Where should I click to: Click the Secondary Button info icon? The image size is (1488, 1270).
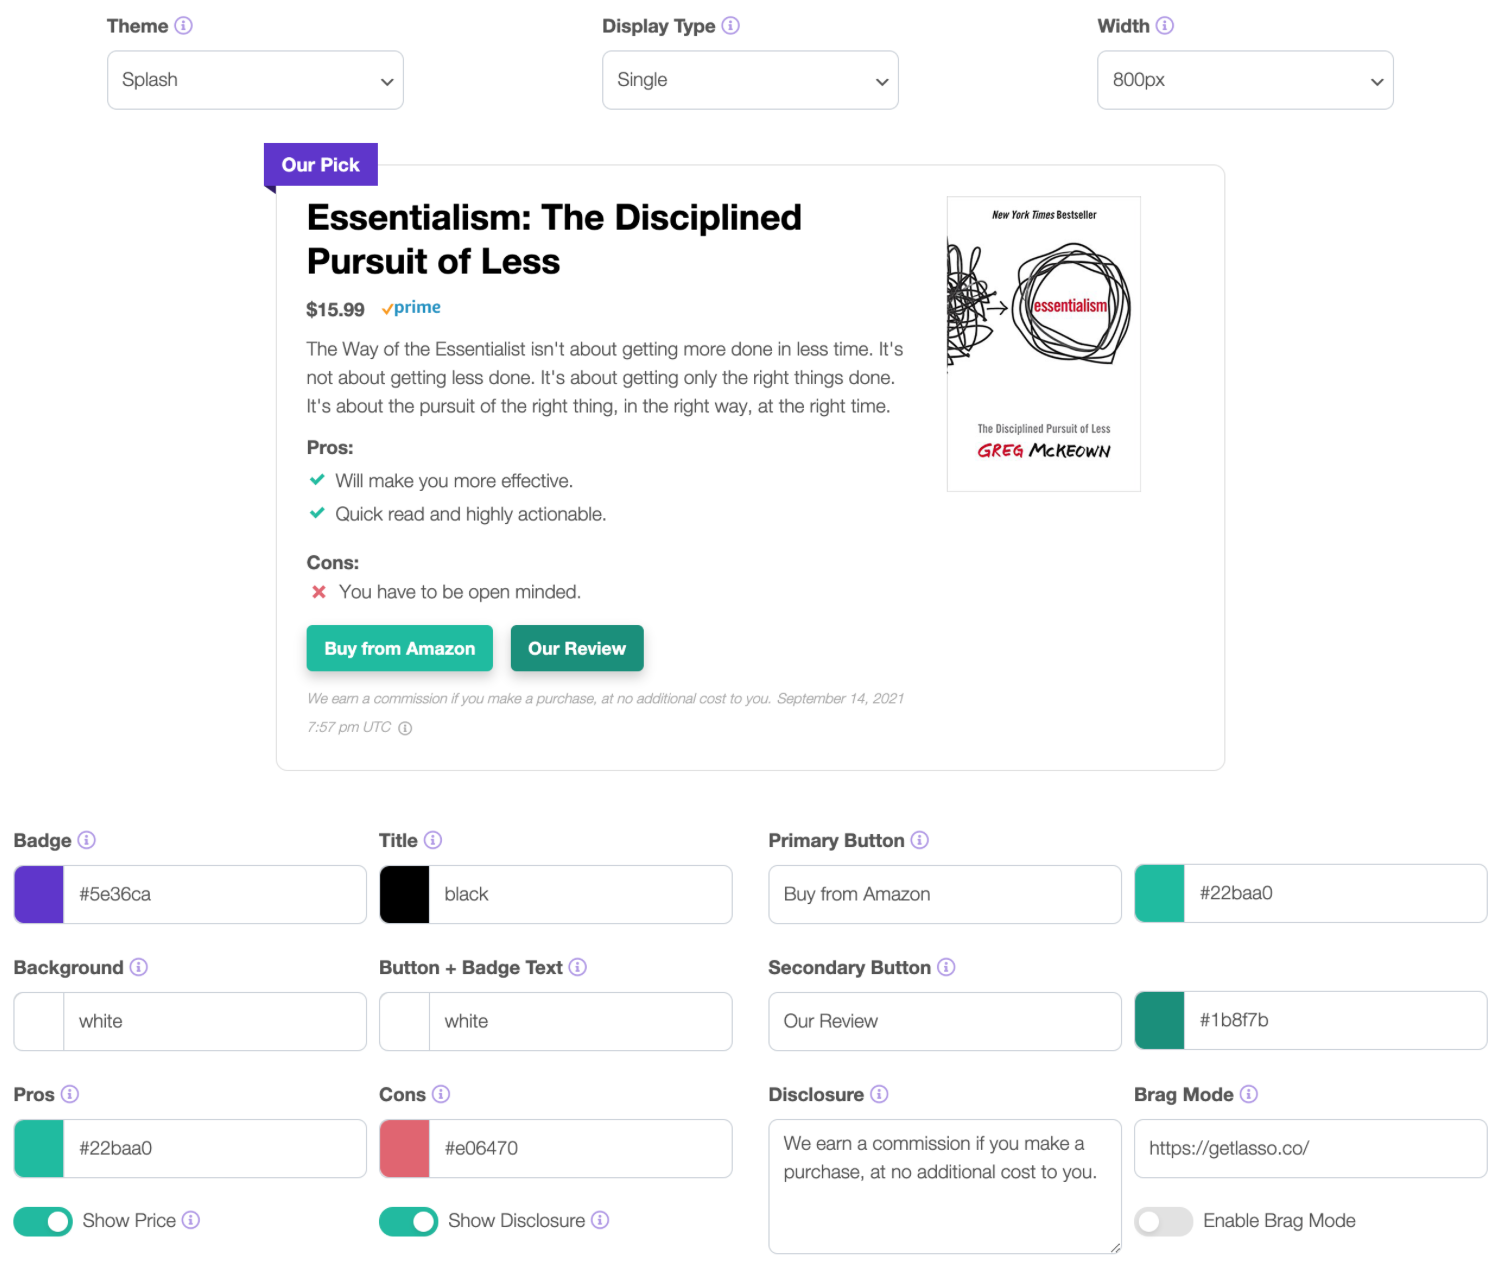coord(946,967)
